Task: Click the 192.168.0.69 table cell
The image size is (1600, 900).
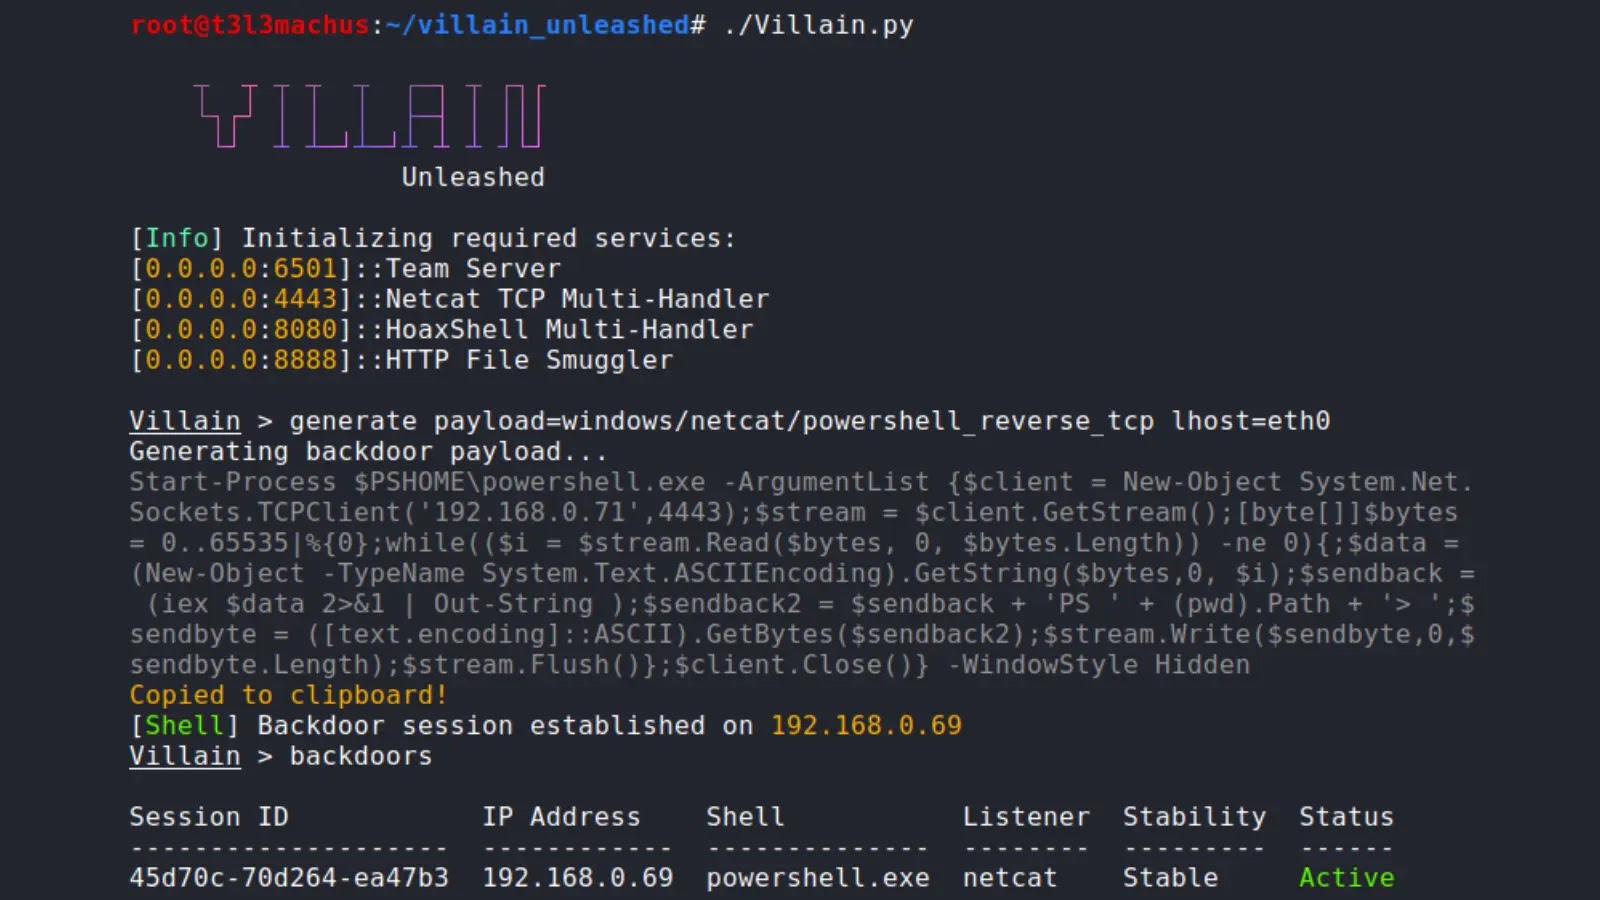Action: click(578, 878)
